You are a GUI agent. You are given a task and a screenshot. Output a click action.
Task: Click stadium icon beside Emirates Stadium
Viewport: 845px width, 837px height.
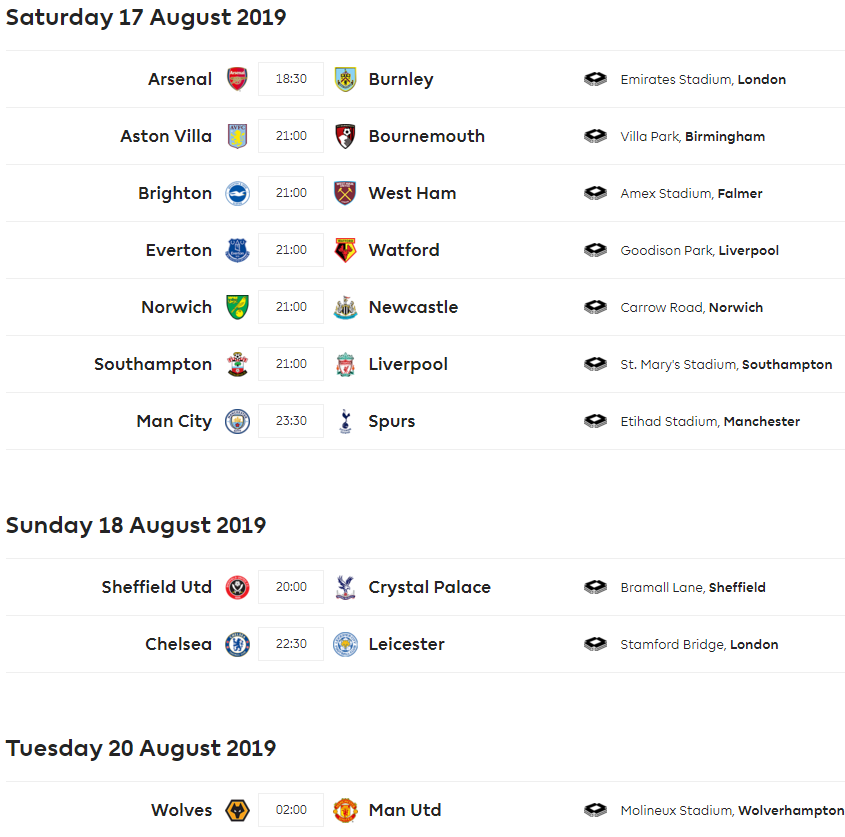[595, 79]
